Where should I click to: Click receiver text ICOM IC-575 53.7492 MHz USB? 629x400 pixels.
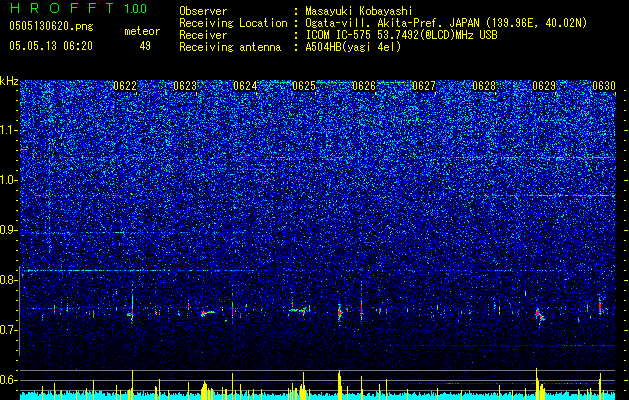(401, 35)
